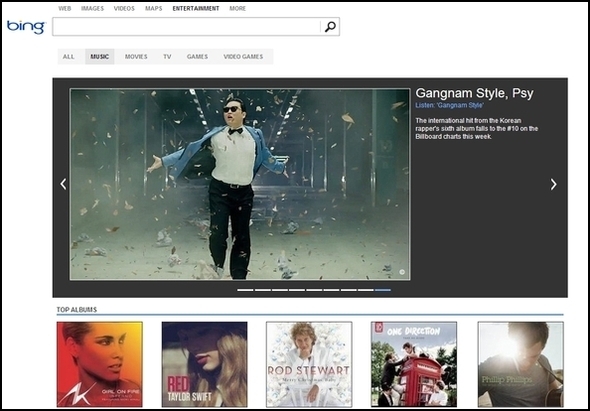Click the Billboard charts description text

pos(476,128)
